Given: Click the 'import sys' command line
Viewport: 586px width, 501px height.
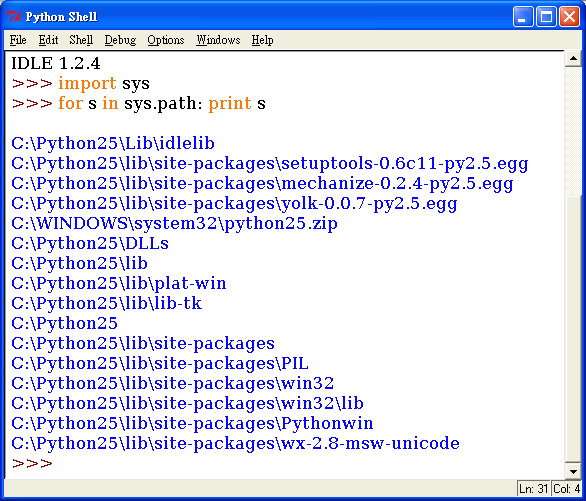Looking at the screenshot, I should pos(80,83).
